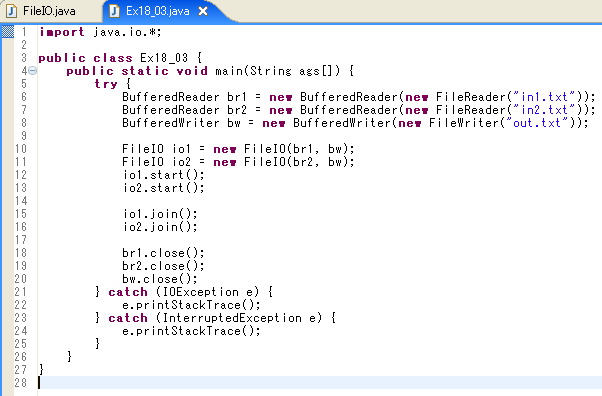
Task: Click the Java file icon on FileIO.java tab
Action: pyautogui.click(x=12, y=11)
